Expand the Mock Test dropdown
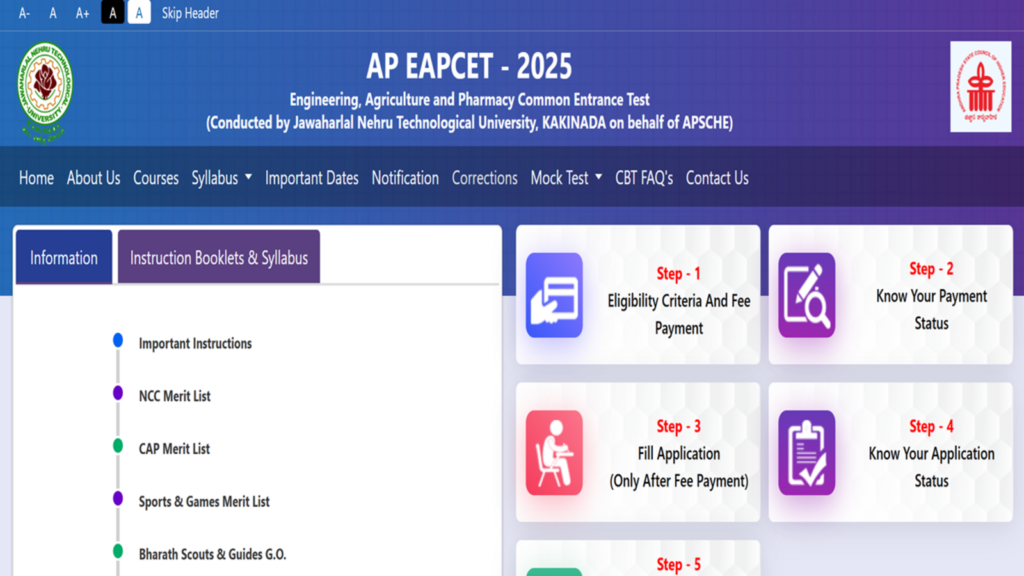 pyautogui.click(x=566, y=178)
